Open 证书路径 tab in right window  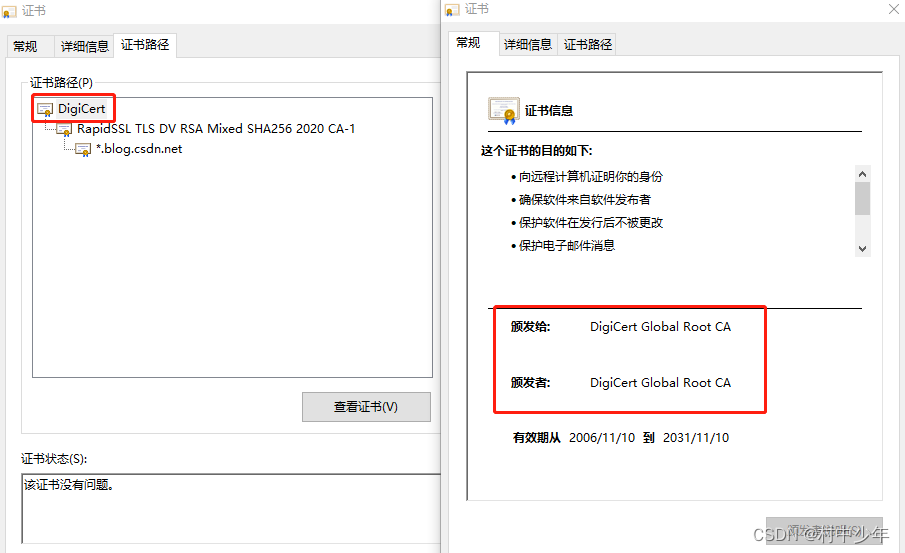coord(588,44)
